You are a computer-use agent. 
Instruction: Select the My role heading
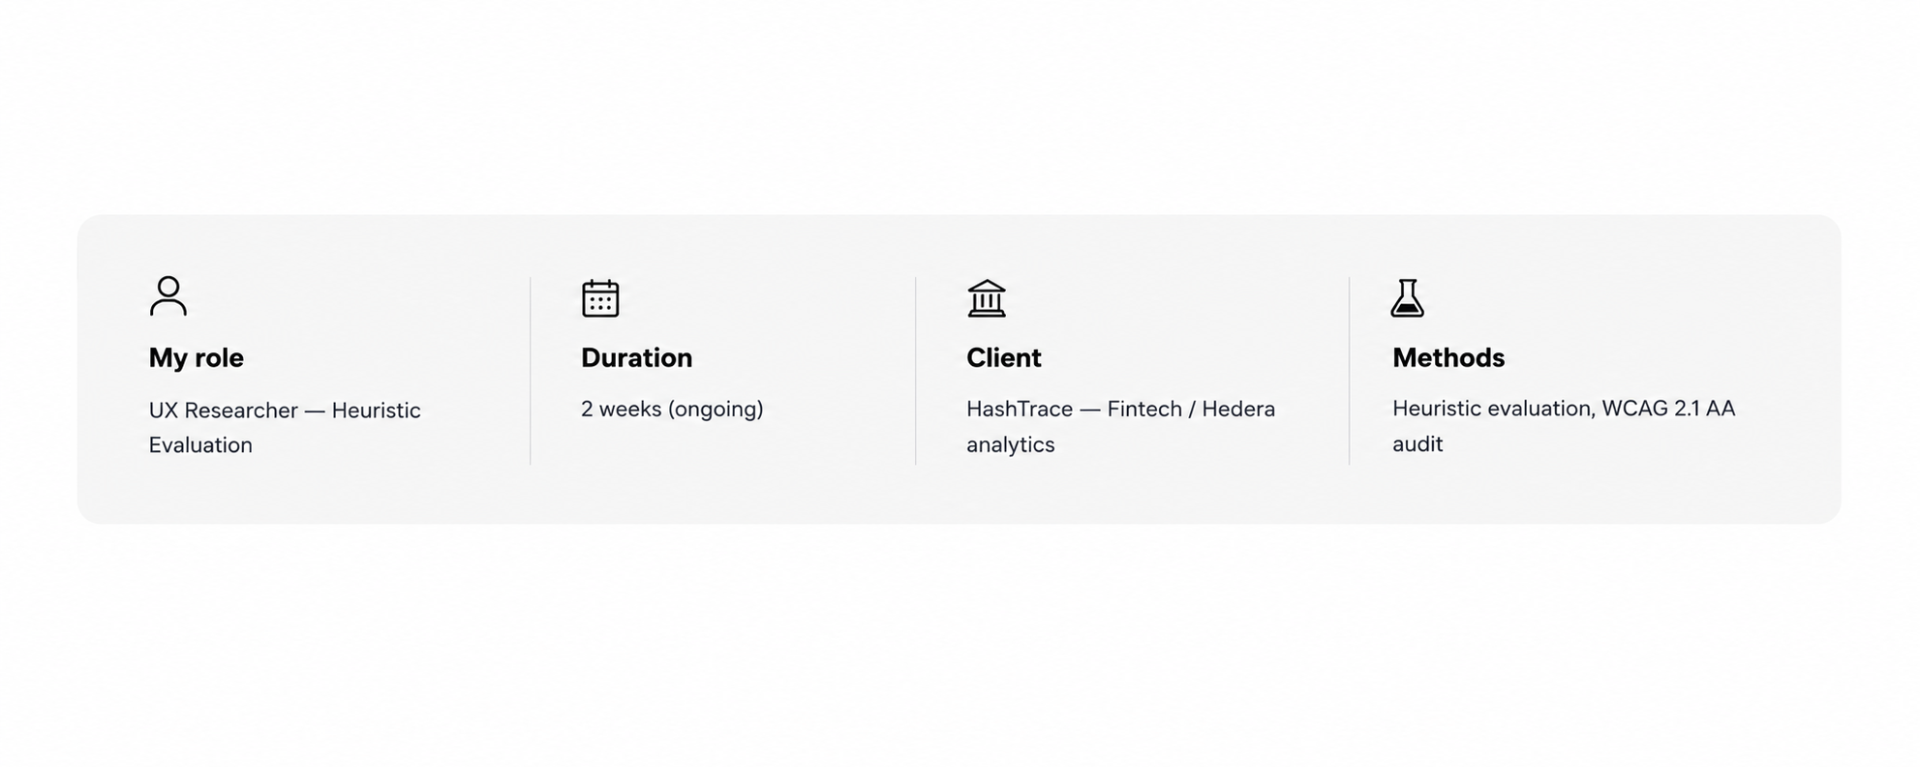(196, 358)
